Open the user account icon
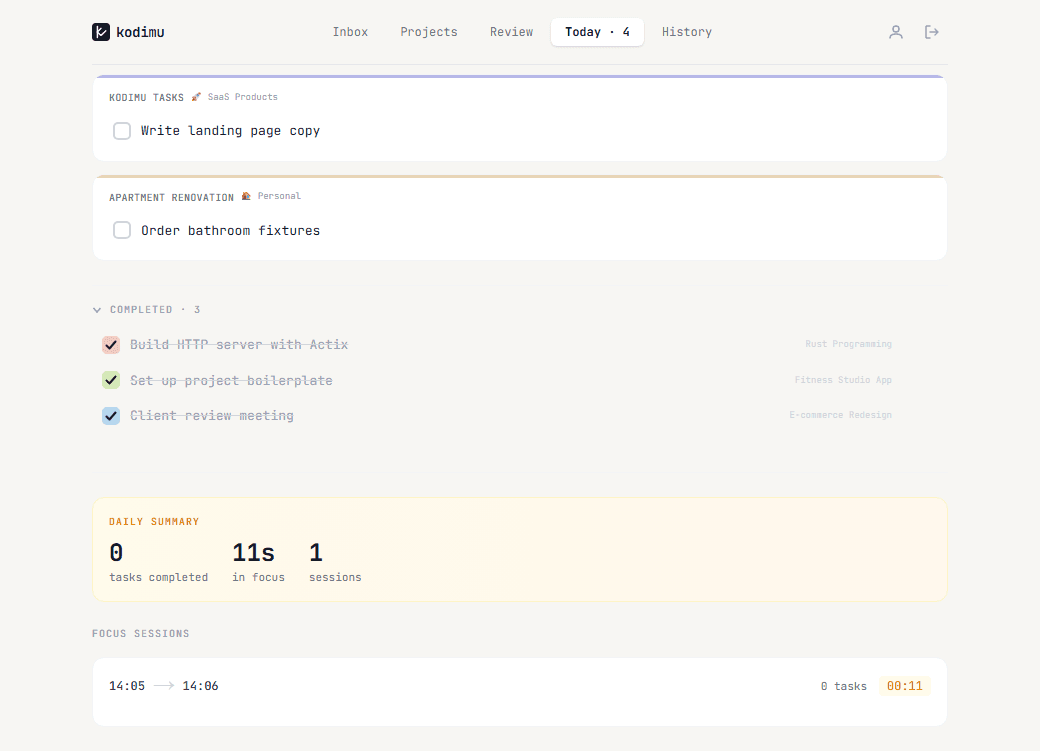This screenshot has height=751, width=1040. 896,31
